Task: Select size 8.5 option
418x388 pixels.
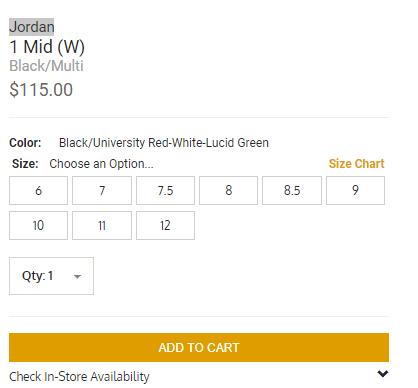Action: coord(292,191)
